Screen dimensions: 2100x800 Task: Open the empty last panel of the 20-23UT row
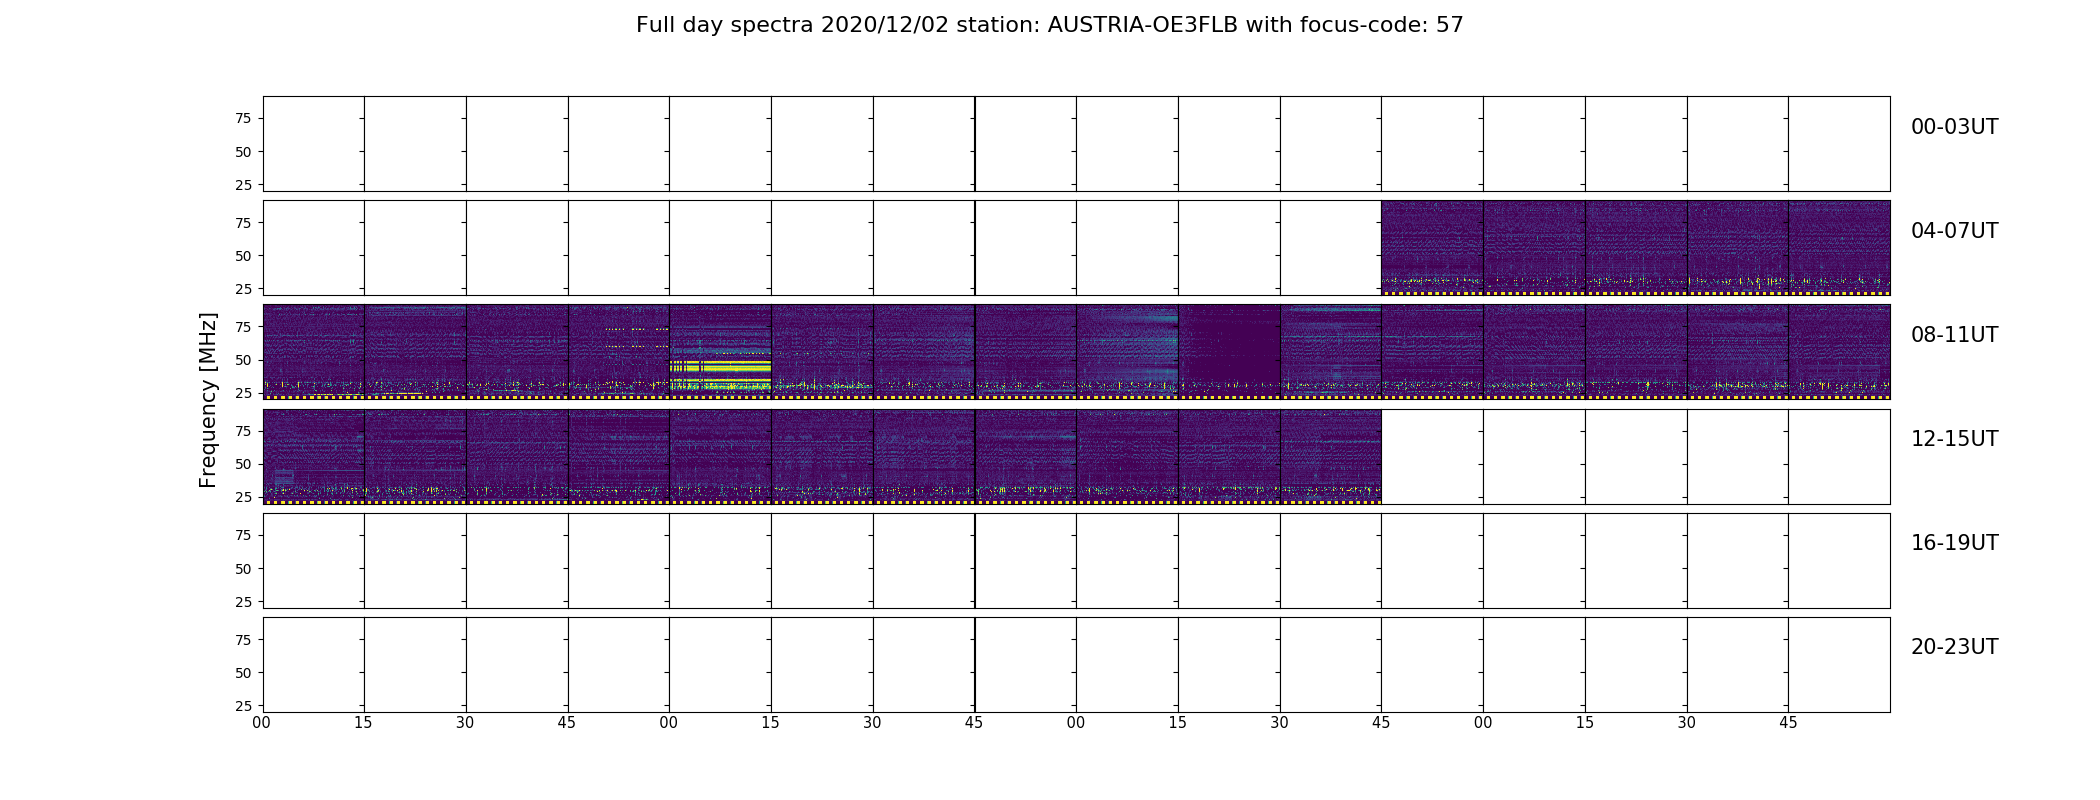tap(1839, 665)
